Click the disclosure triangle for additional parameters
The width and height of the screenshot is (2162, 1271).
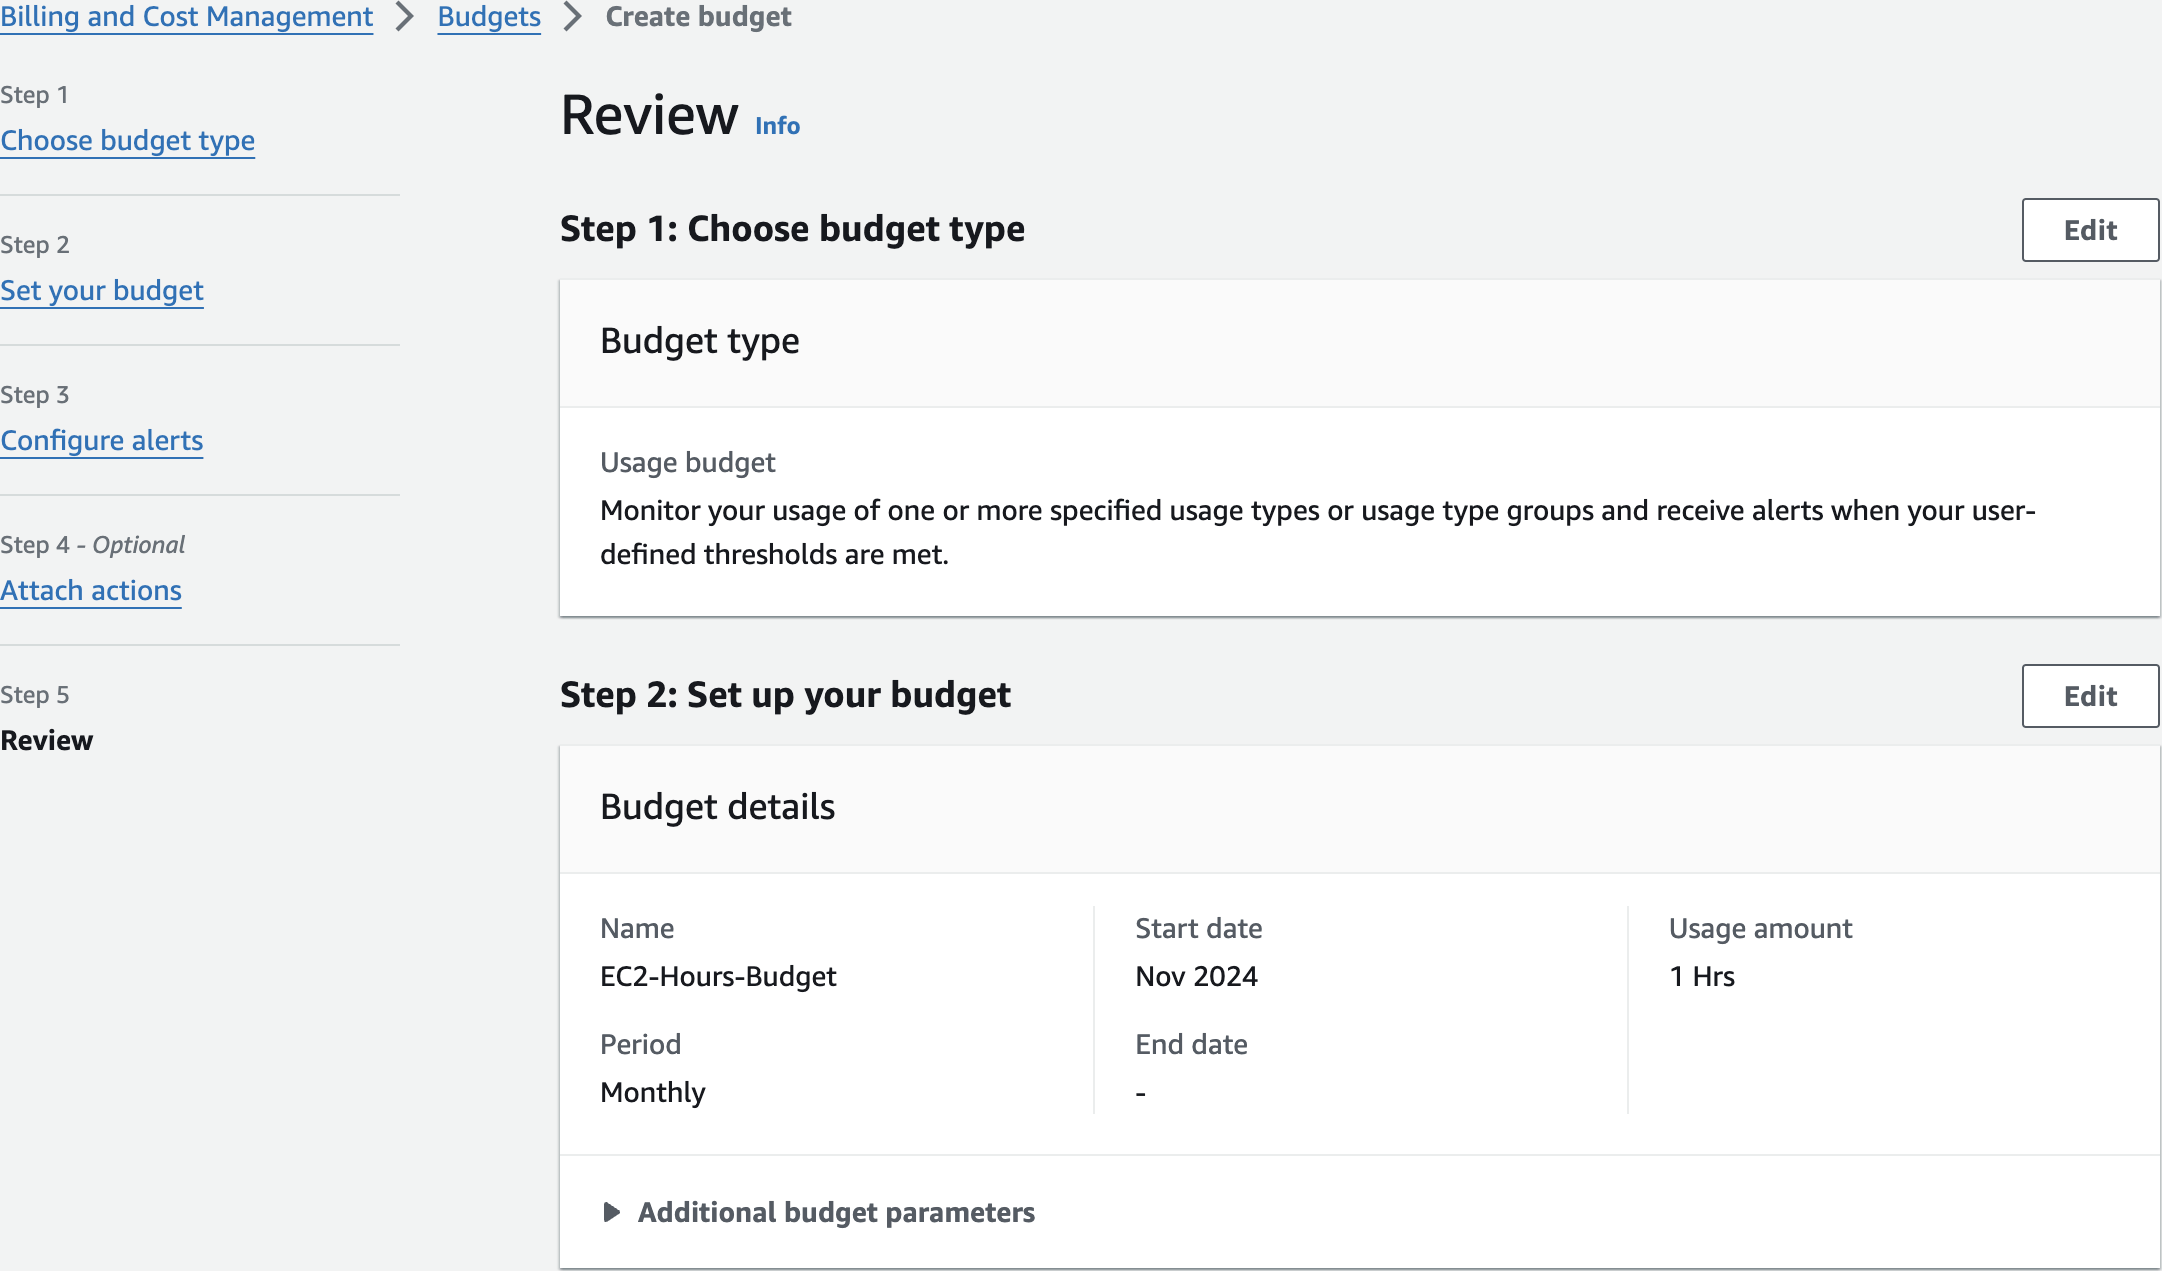tap(612, 1213)
